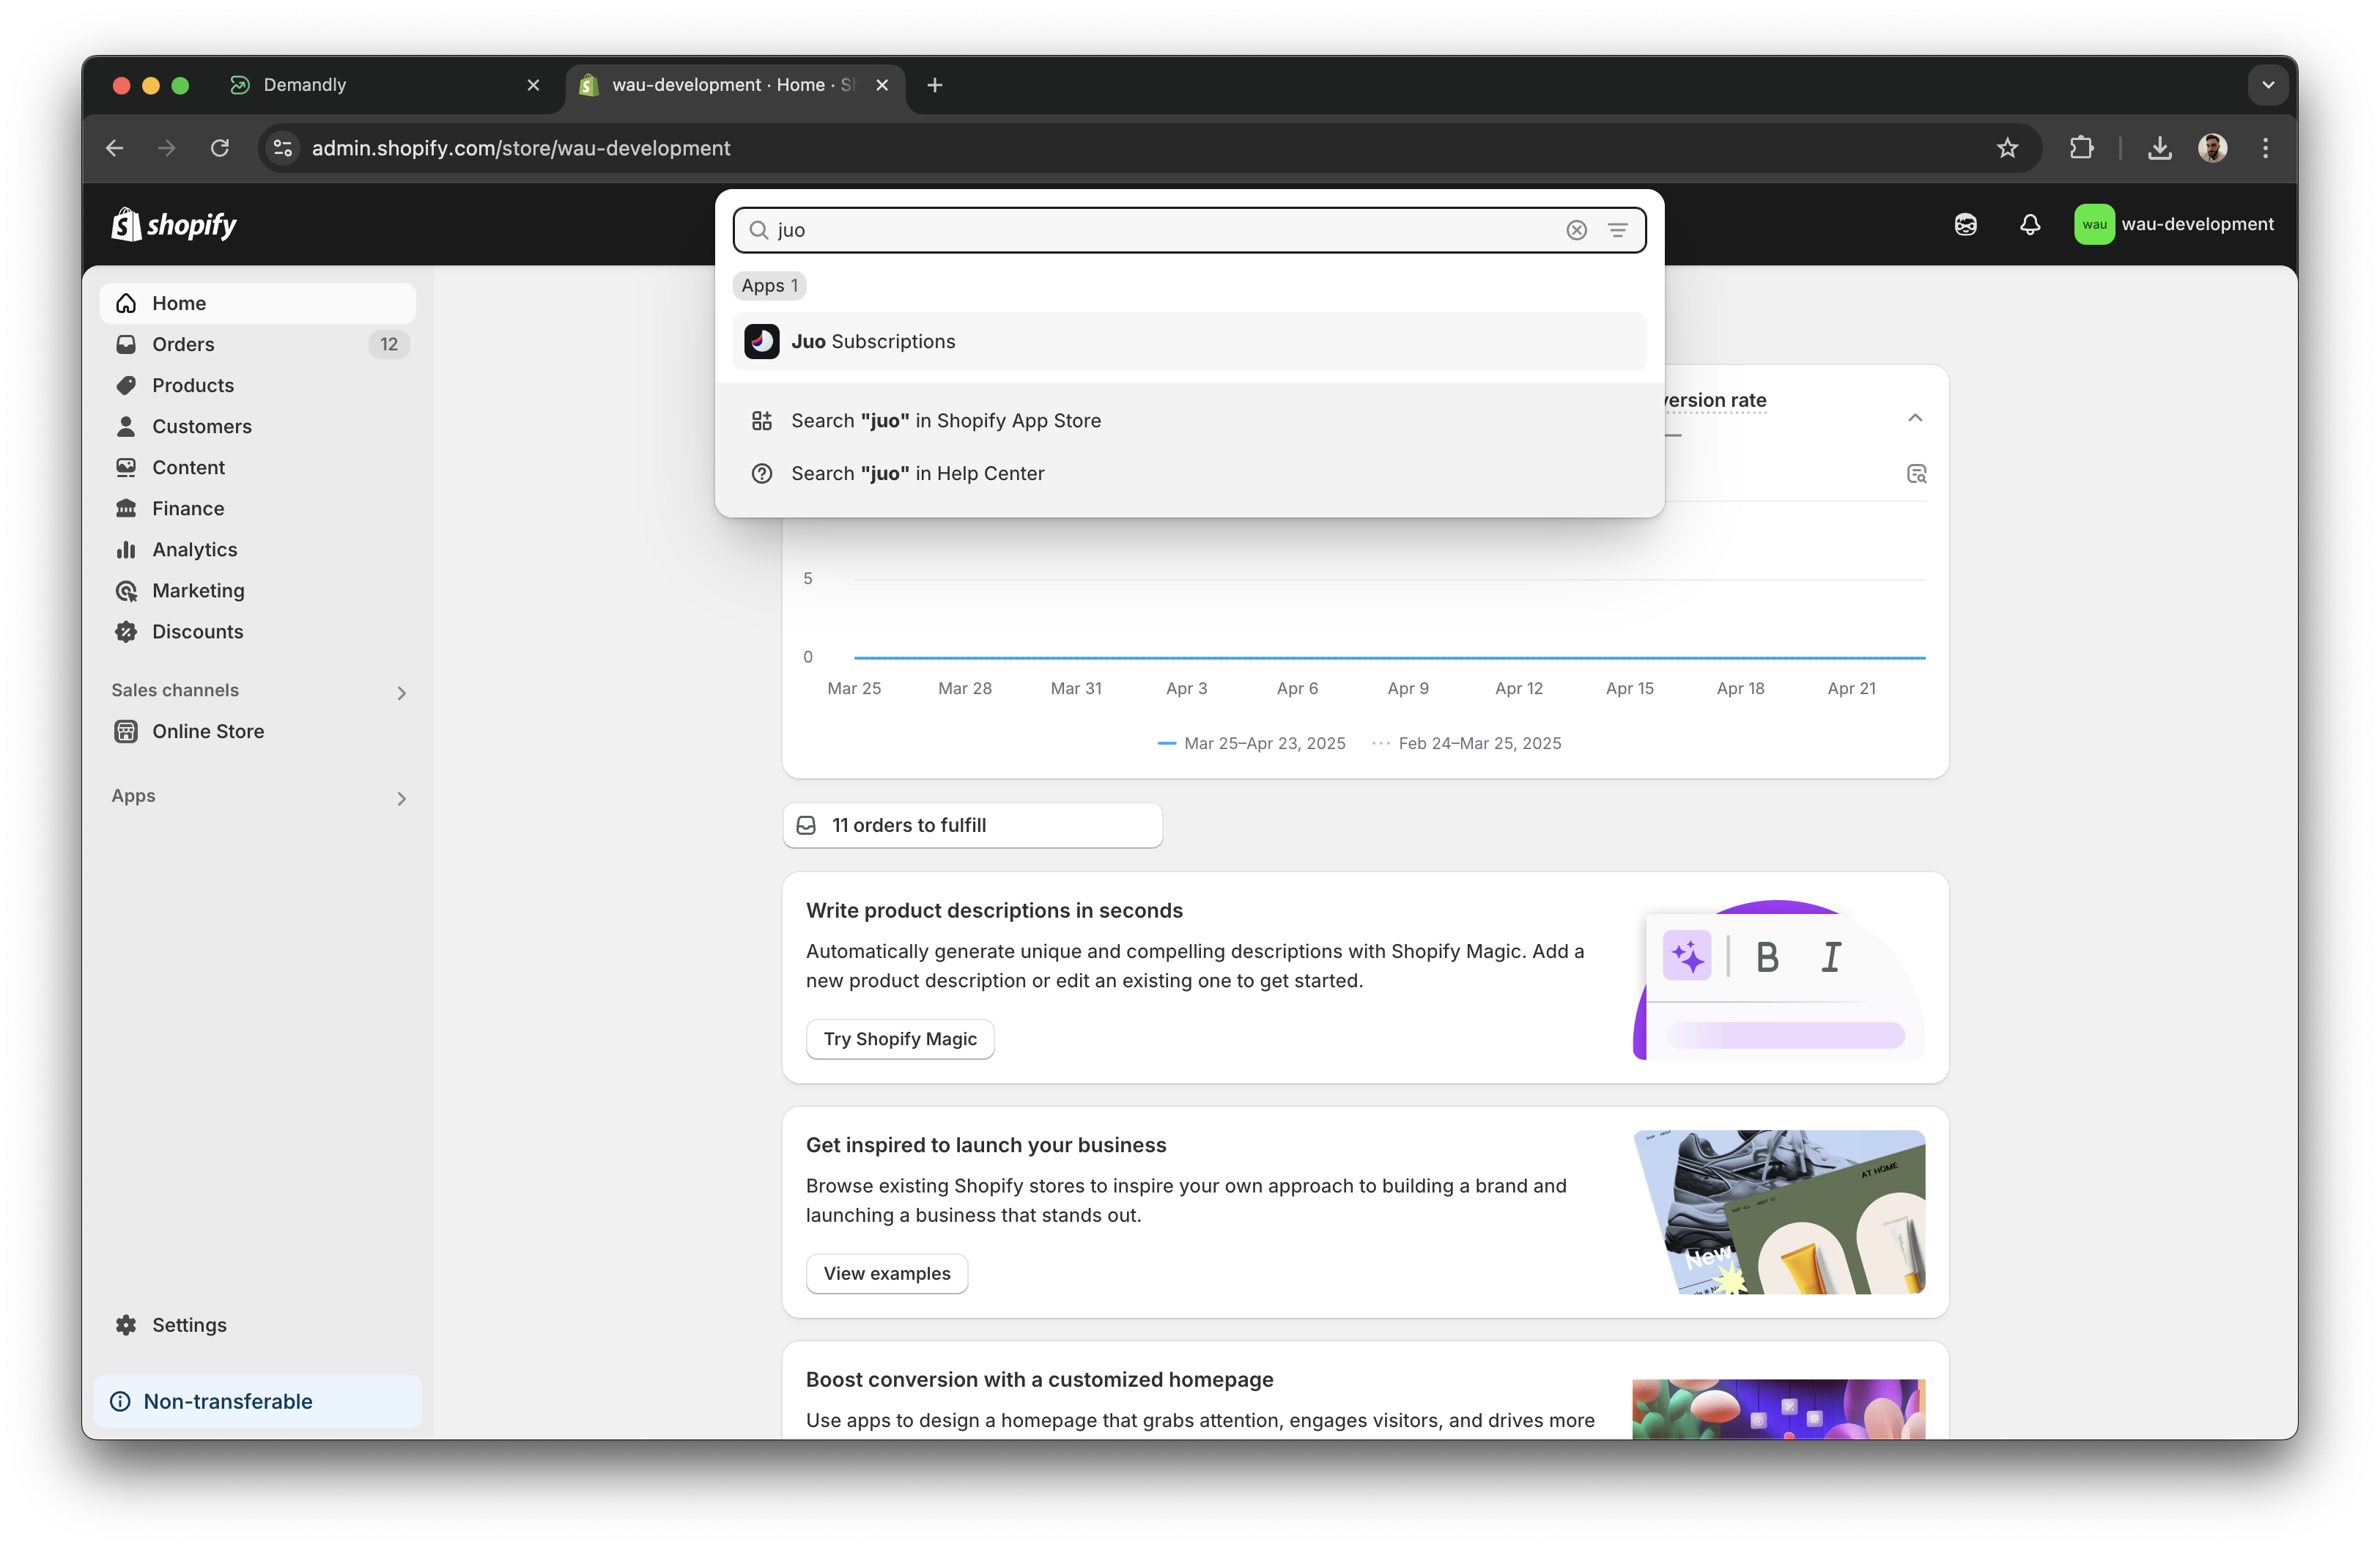This screenshot has height=1548, width=2380.
Task: Expand the Apps section in the sidebar
Action: 402,798
